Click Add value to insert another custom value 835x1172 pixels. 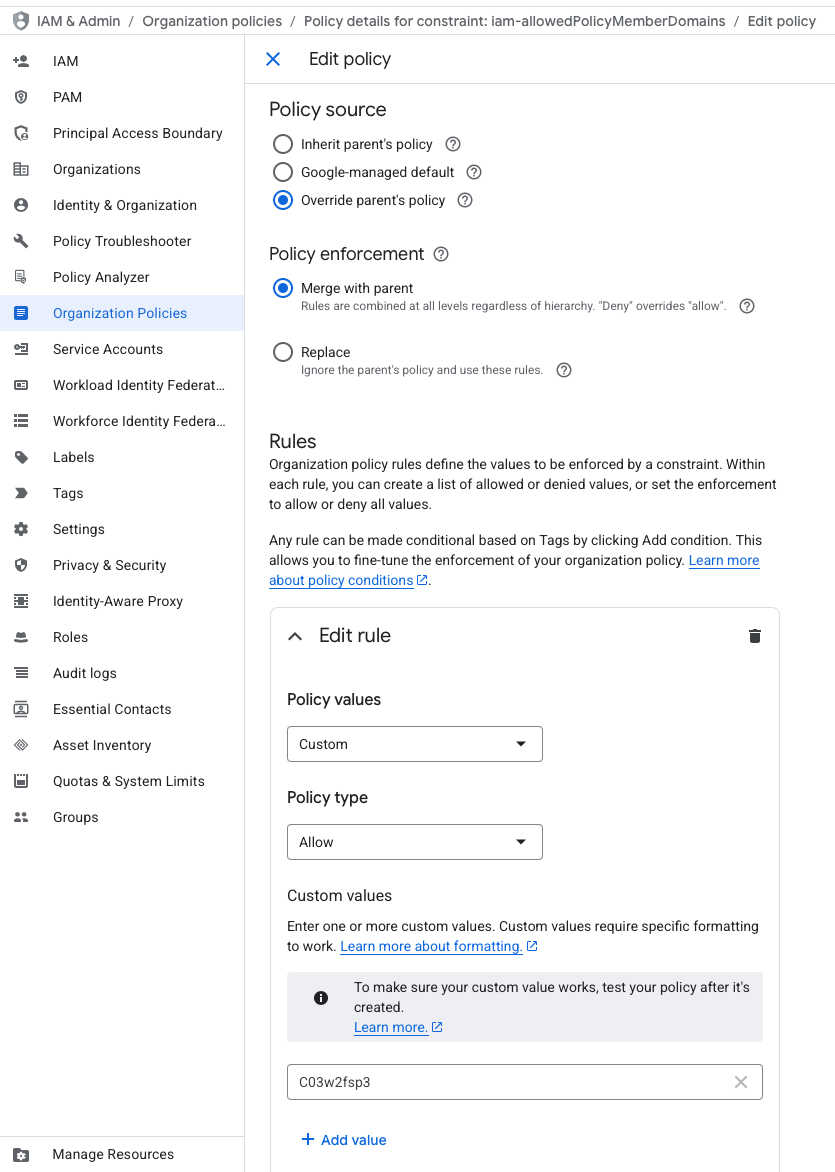tap(344, 1140)
